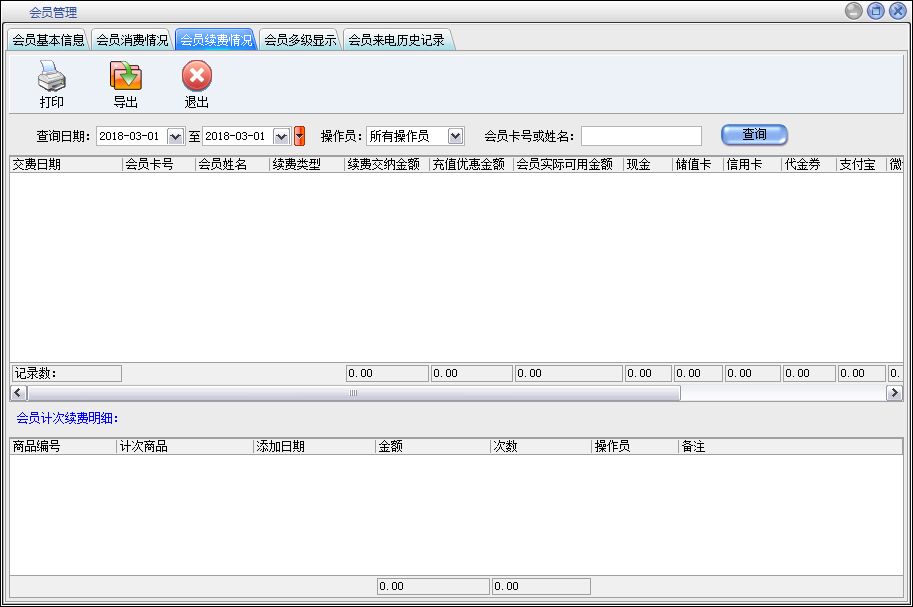Switch to 会员基本信息 tab
Image resolution: width=913 pixels, height=607 pixels.
(x=48, y=40)
